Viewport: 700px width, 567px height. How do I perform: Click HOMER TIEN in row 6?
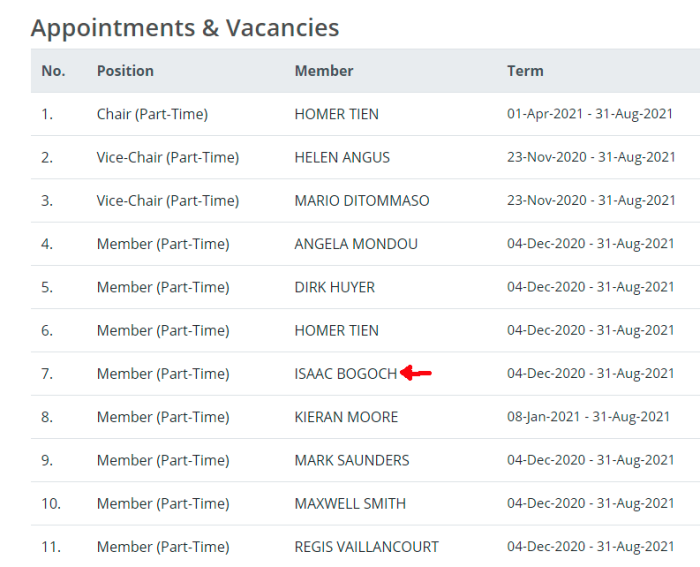tap(337, 331)
